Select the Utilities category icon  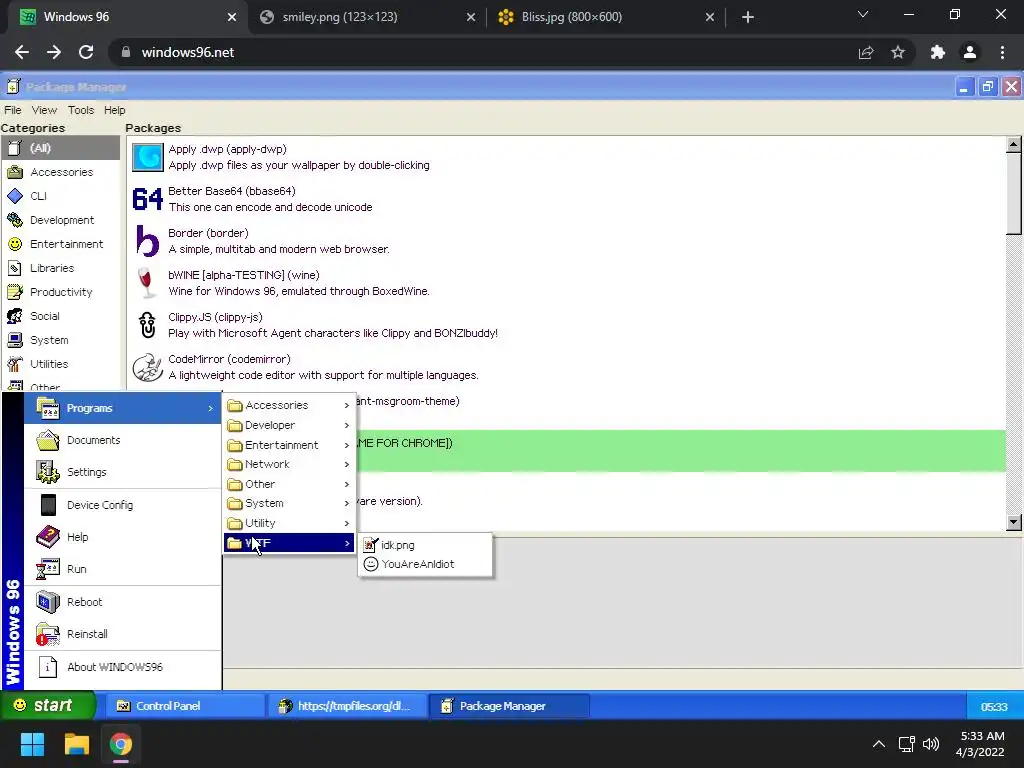15,364
